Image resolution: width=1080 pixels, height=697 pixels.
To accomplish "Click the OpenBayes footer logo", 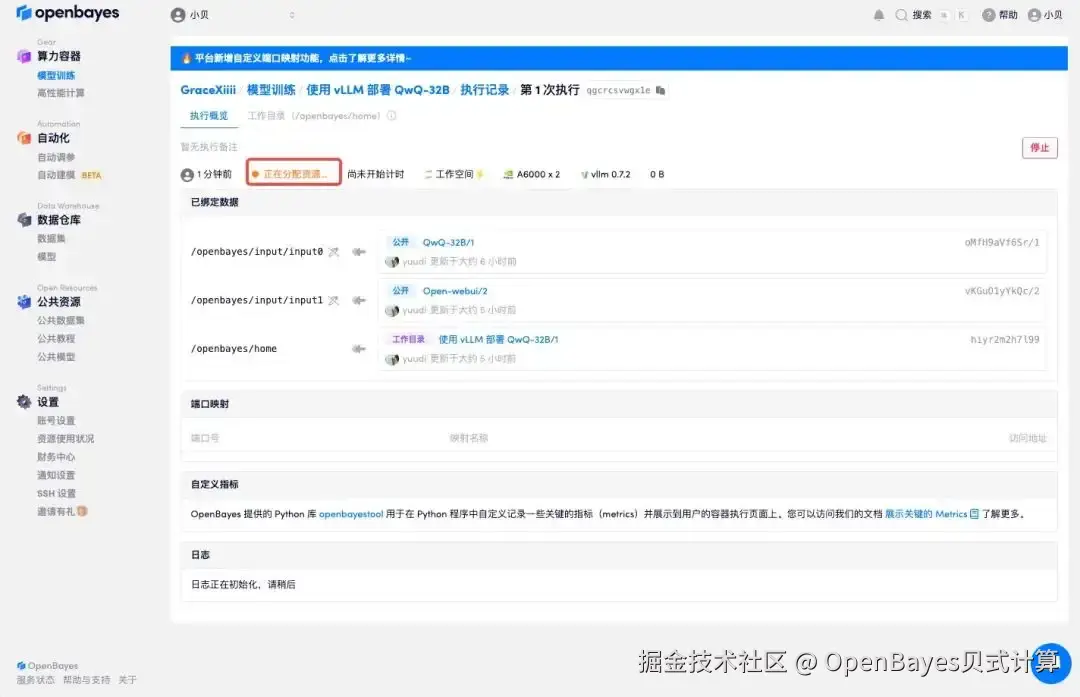I will (48, 666).
